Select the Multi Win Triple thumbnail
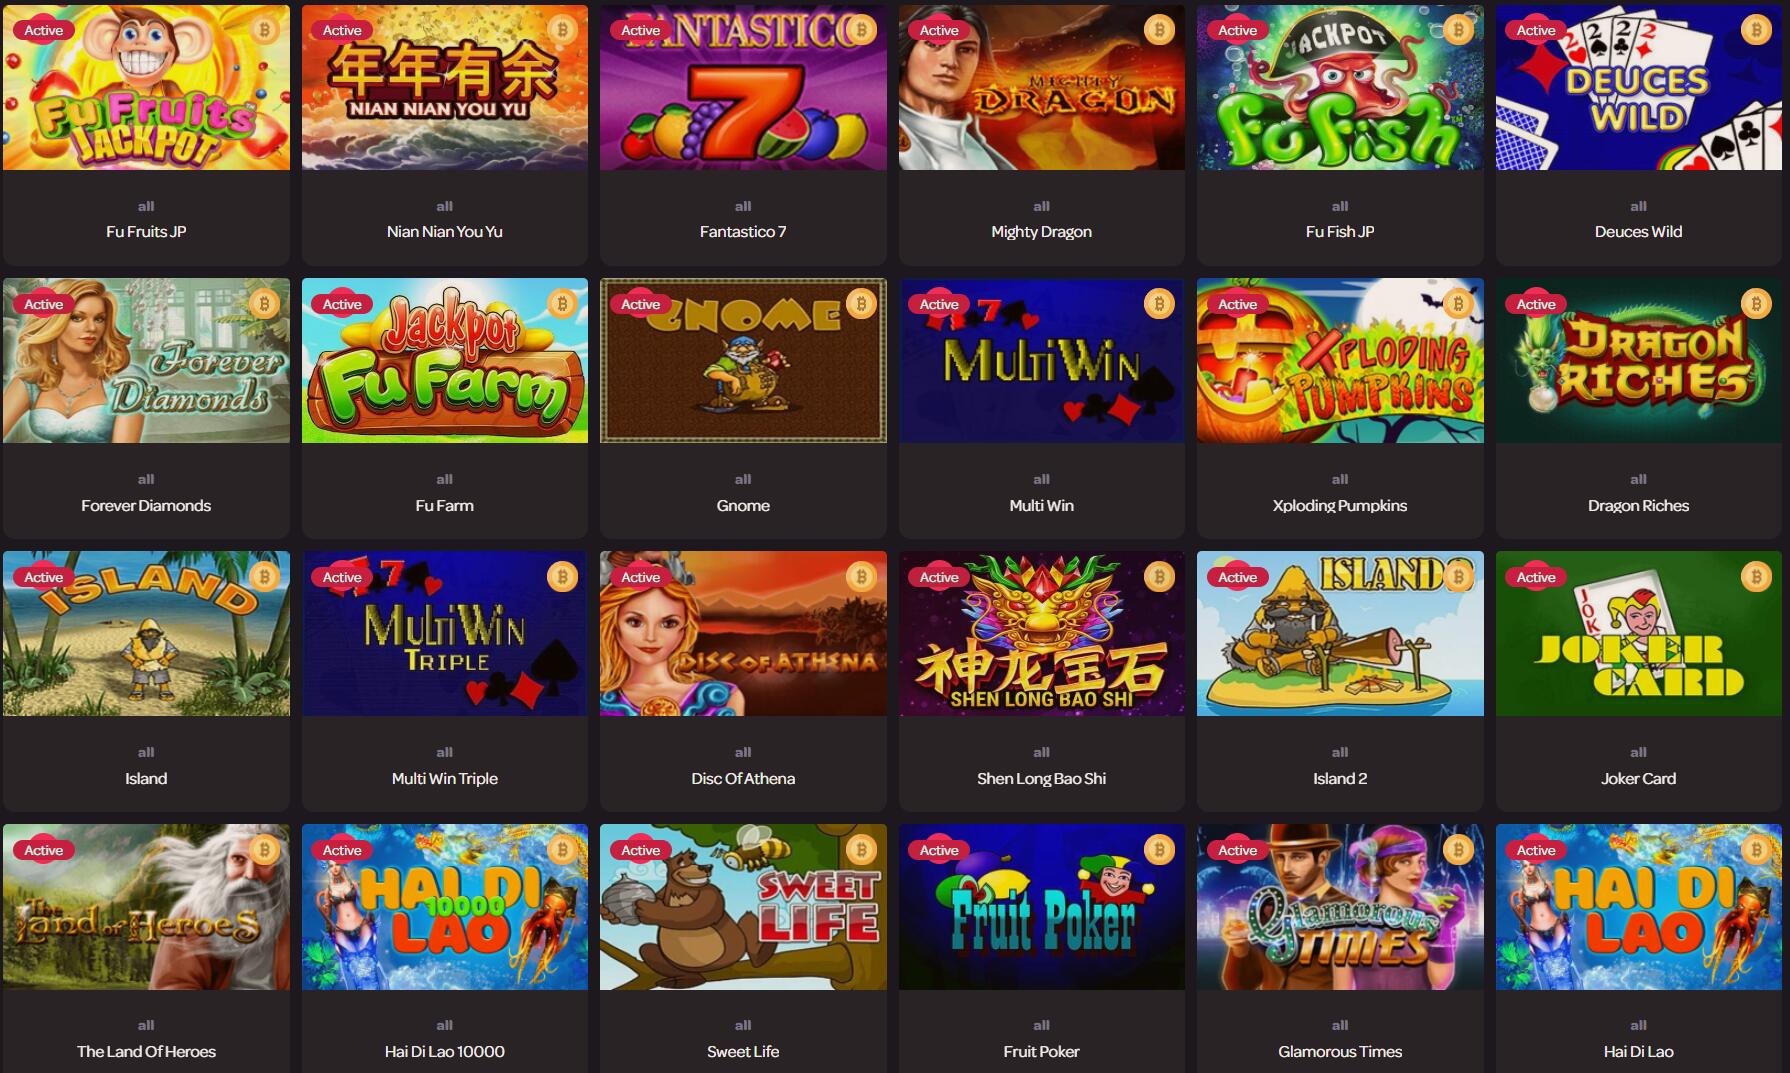Viewport: 1790px width, 1073px height. point(445,633)
